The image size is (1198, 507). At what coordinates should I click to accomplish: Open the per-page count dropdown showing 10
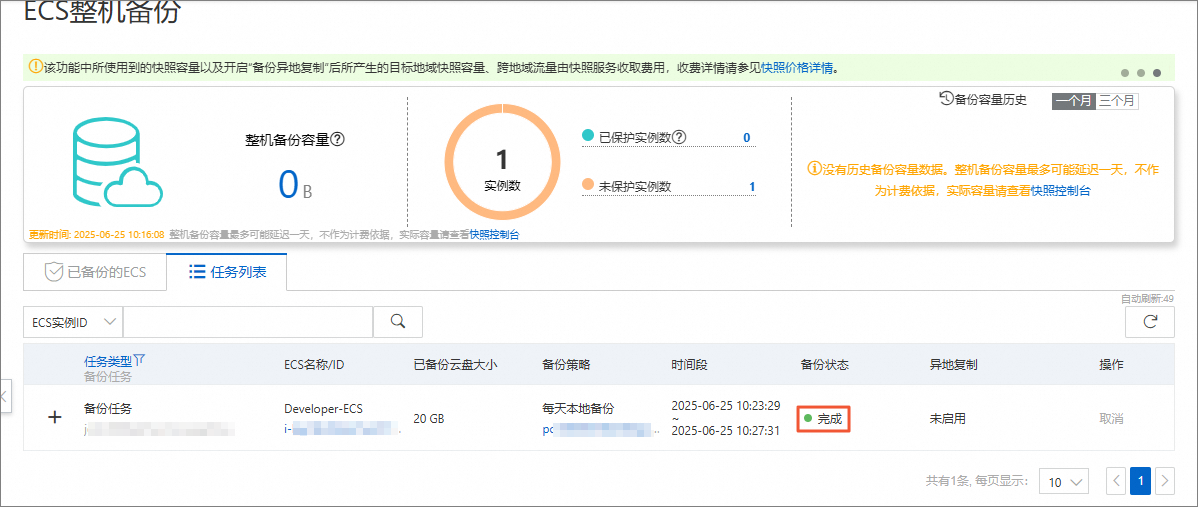1064,482
